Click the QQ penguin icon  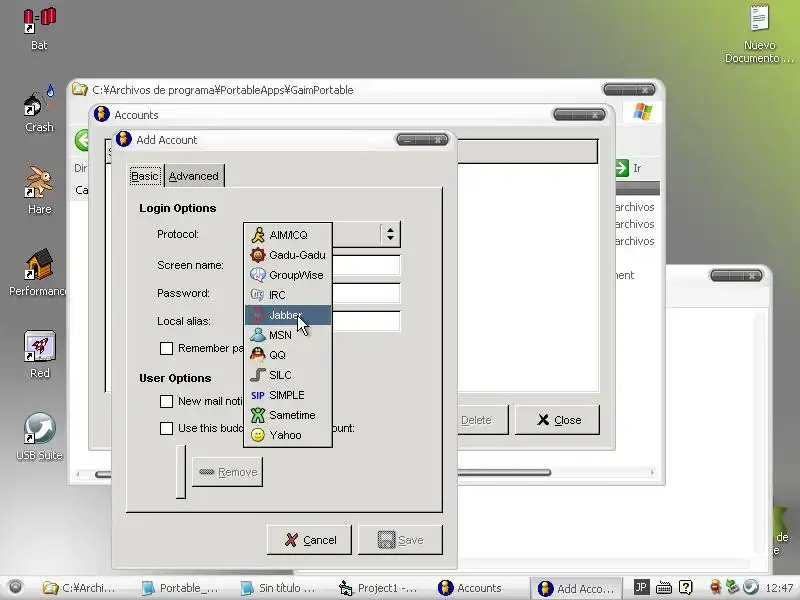[x=258, y=355]
